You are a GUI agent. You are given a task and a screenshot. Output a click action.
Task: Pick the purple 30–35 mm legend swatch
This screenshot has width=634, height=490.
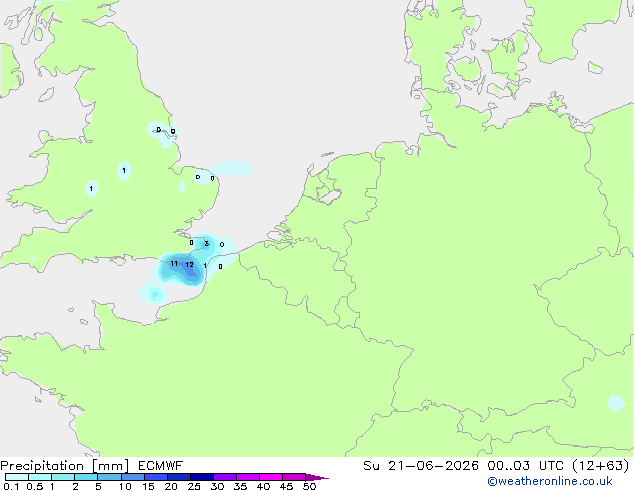tap(225, 477)
